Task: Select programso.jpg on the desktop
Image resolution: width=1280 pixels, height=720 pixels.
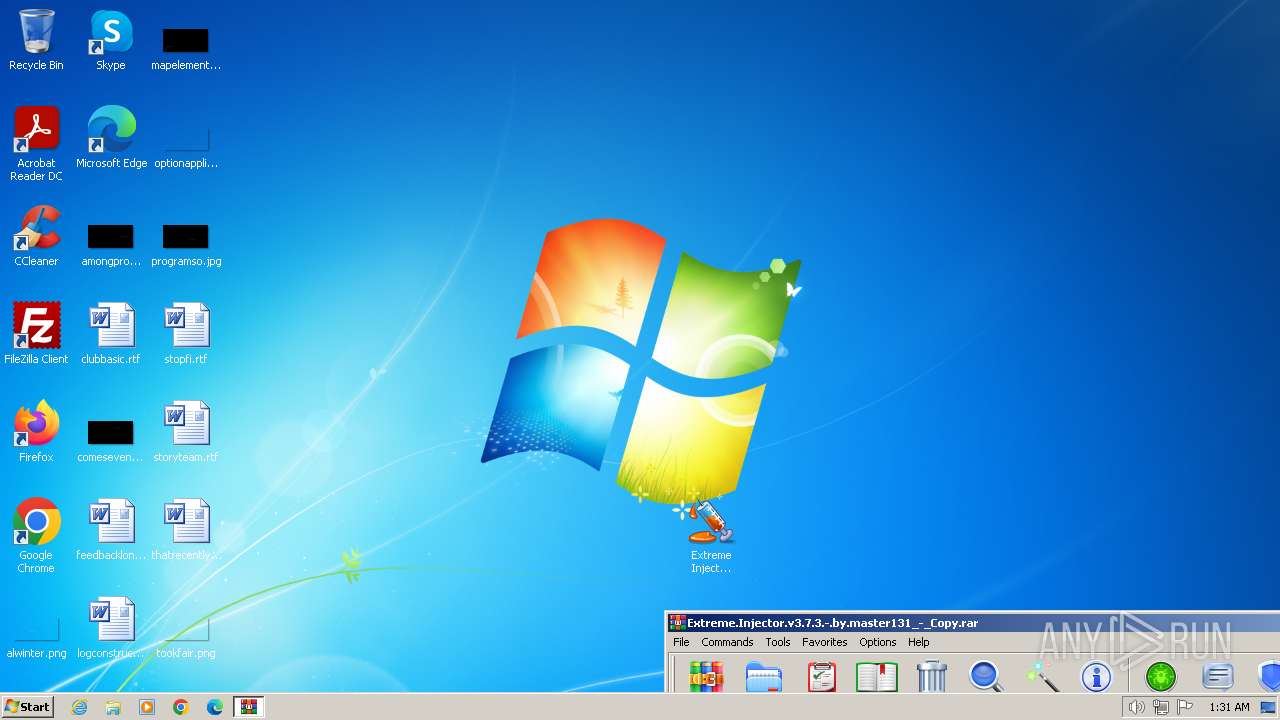Action: 186,245
